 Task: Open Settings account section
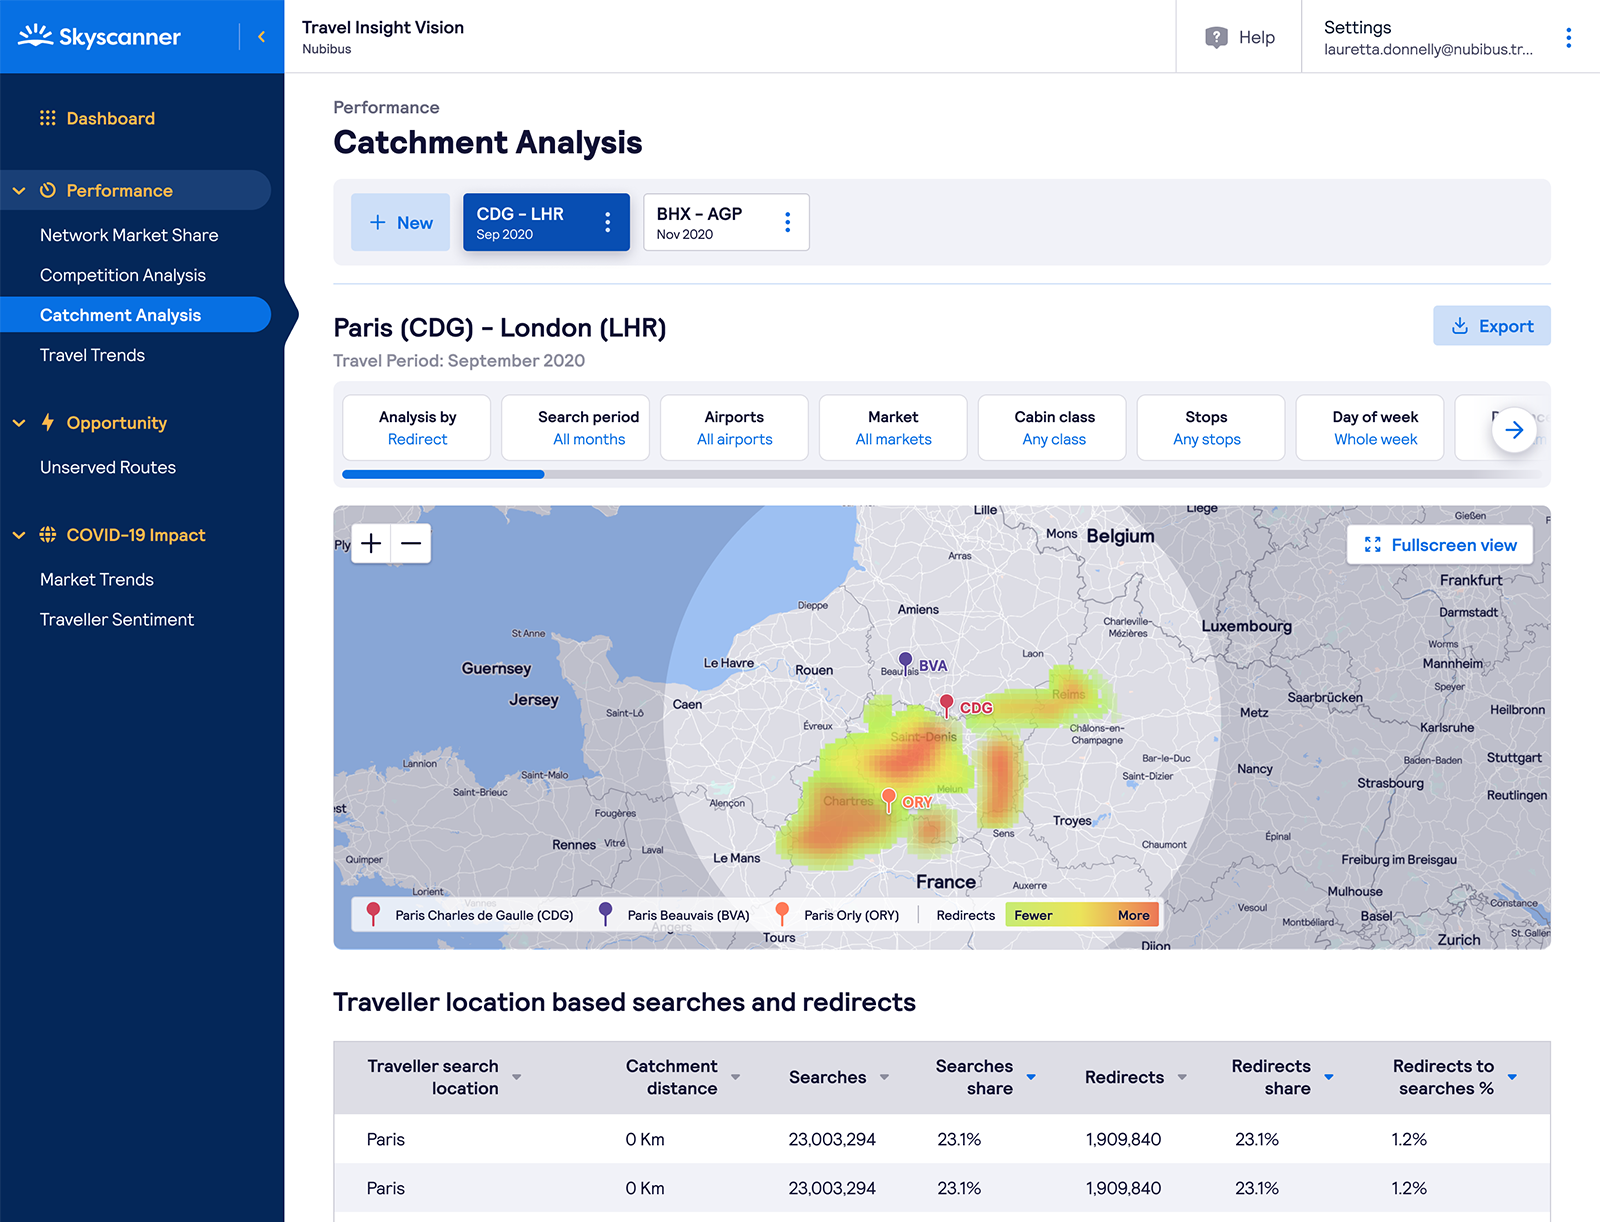[1428, 37]
